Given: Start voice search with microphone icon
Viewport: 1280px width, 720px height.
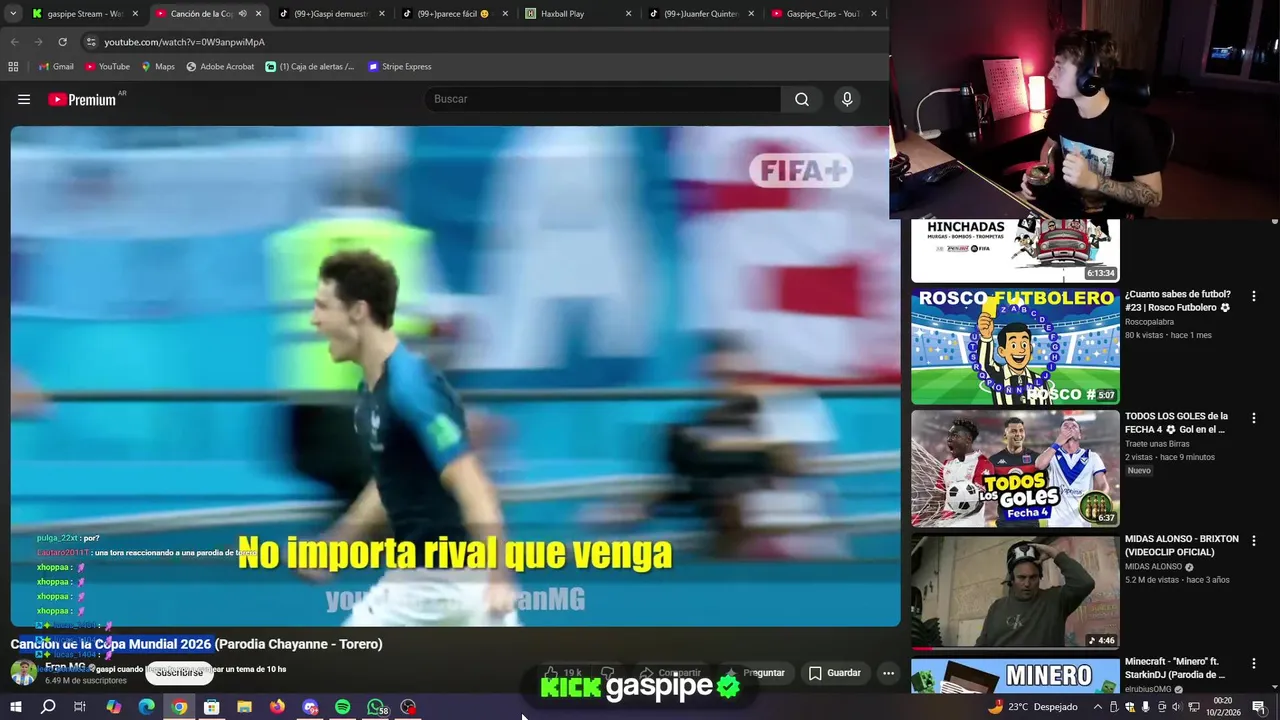Looking at the screenshot, I should point(847,99).
